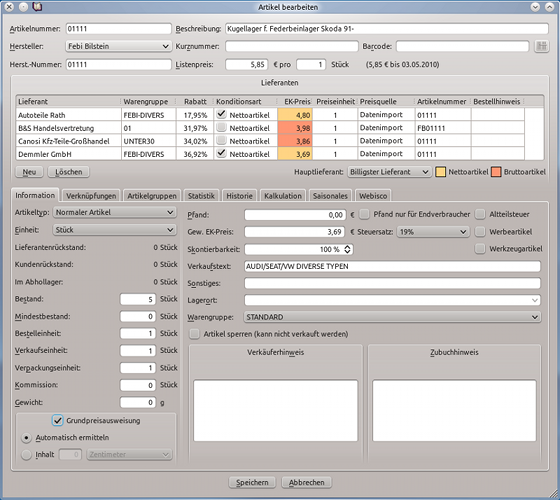Click the Löschen button under supplier table
This screenshot has height=500, width=560.
click(x=69, y=172)
